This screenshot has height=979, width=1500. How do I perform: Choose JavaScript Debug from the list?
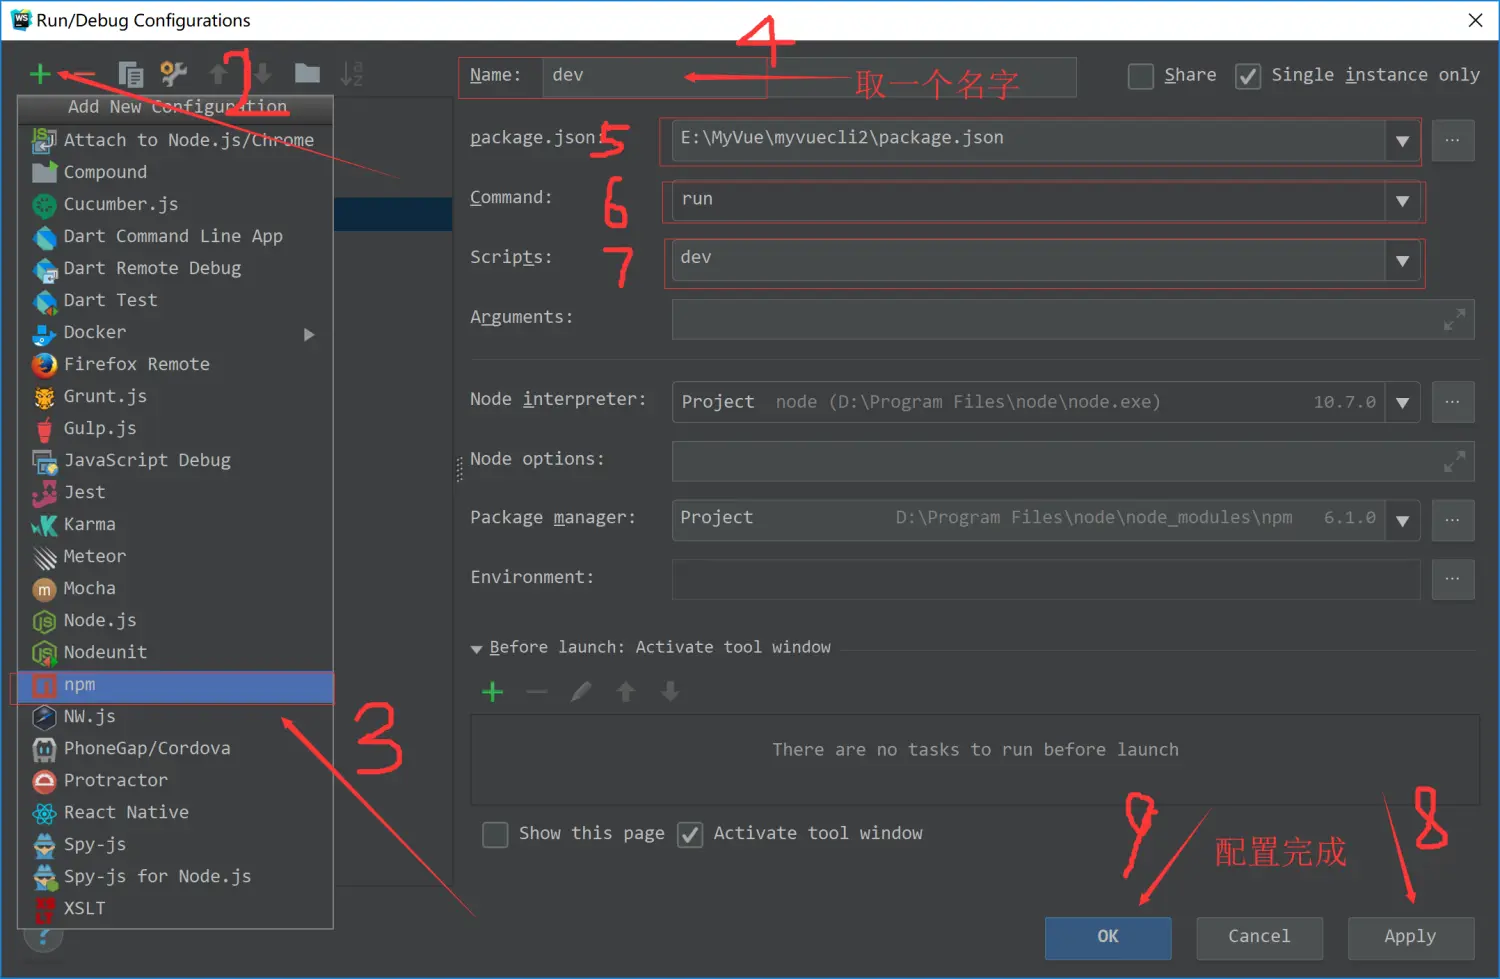click(176, 461)
